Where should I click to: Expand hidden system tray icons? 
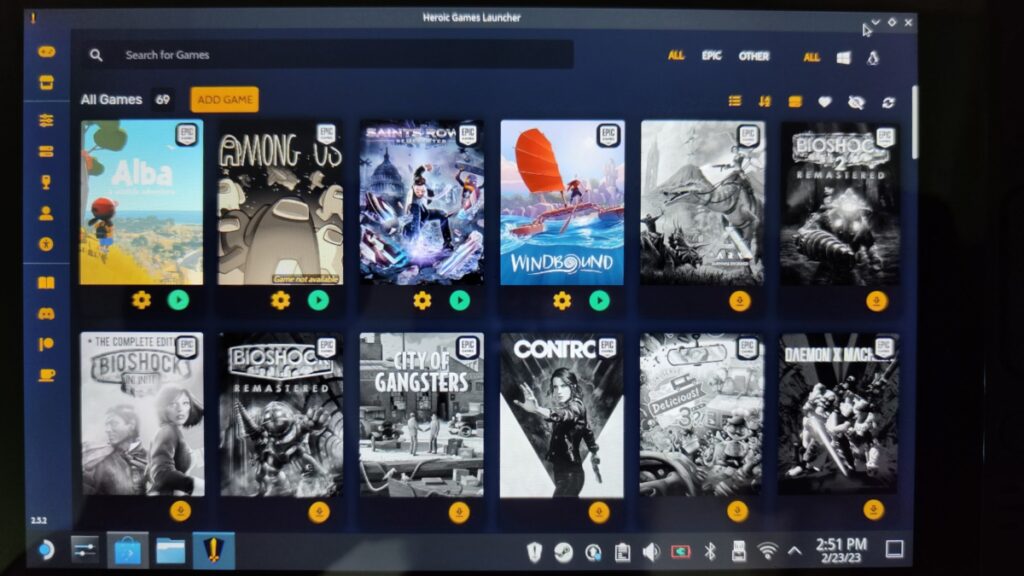coord(797,549)
